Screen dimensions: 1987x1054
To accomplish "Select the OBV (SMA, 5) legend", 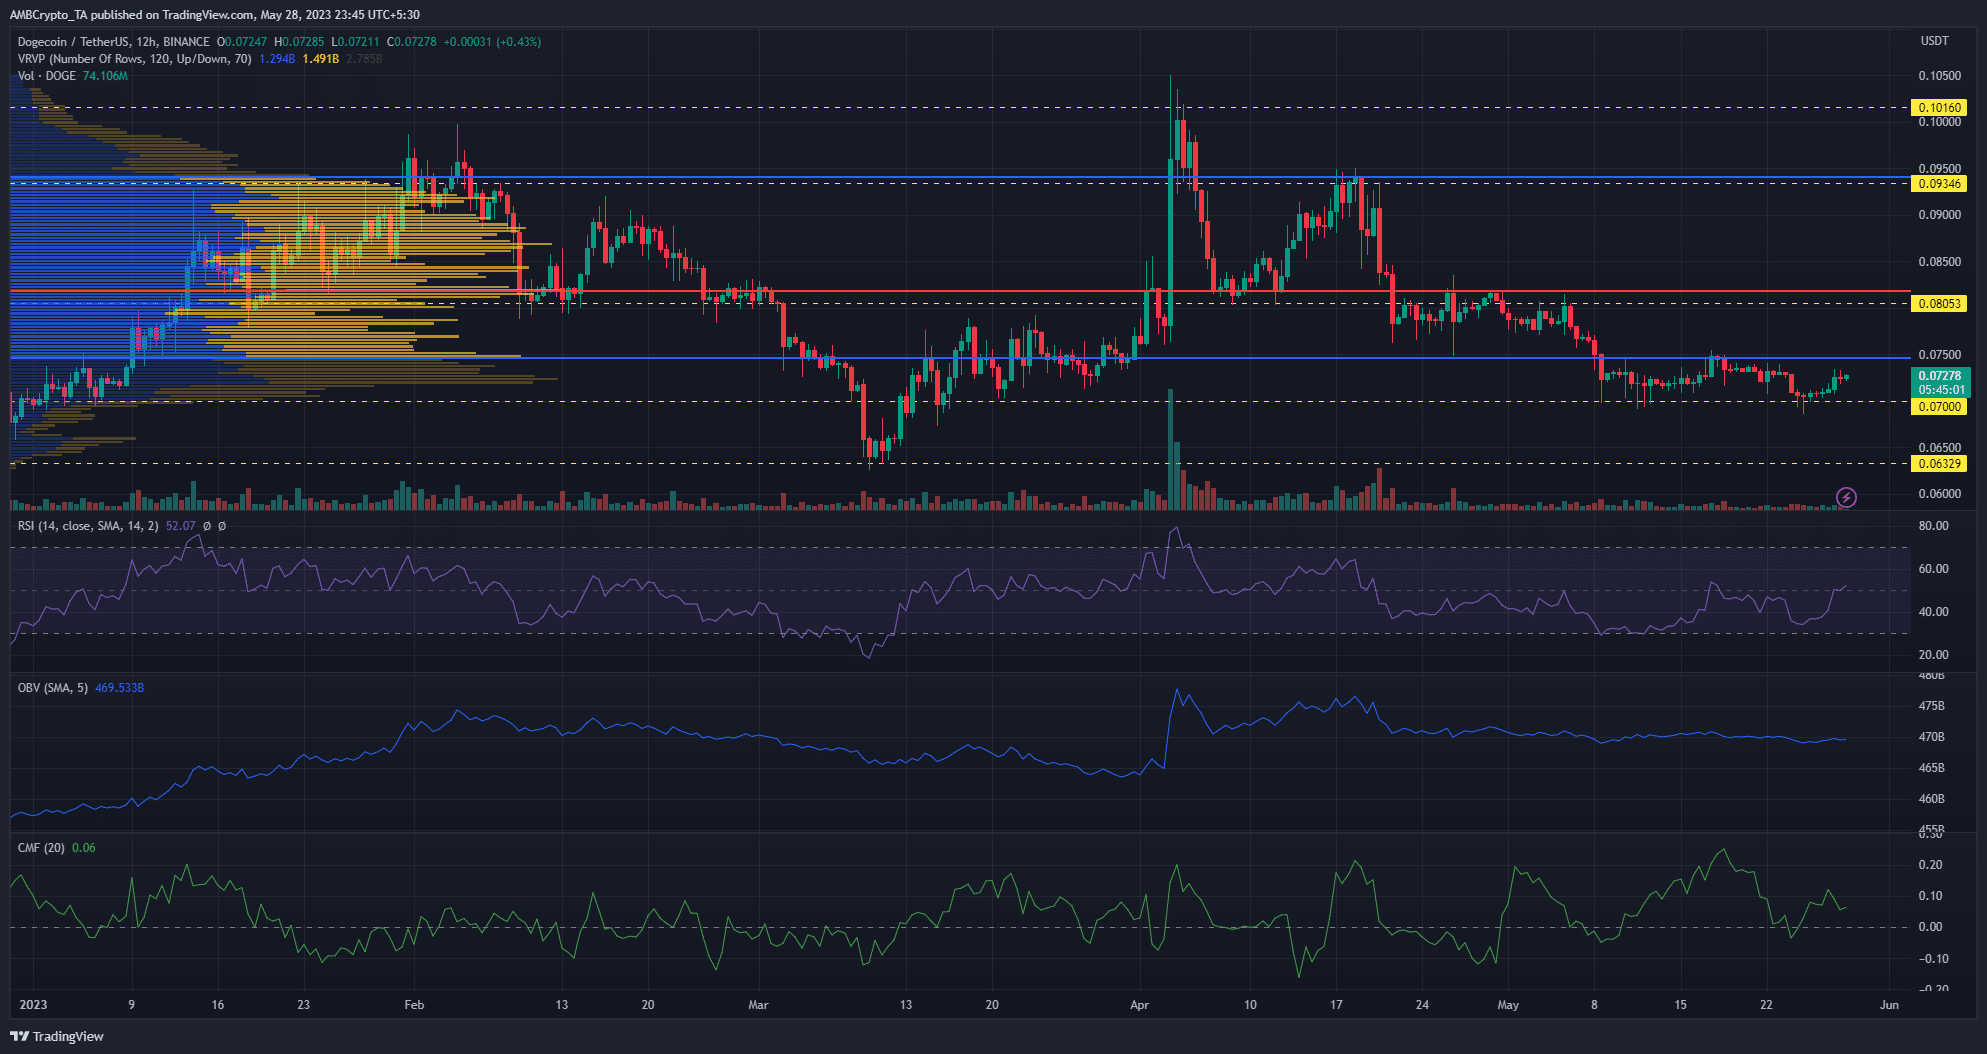I will click(52, 688).
